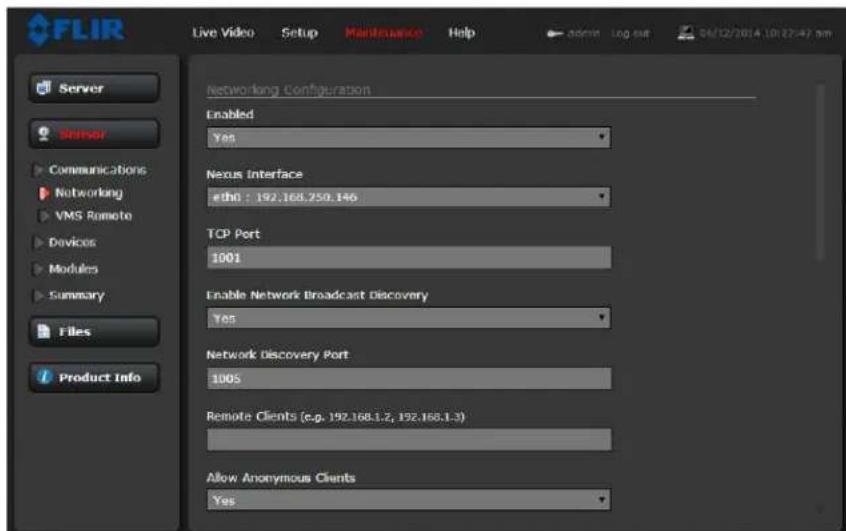Click the 'Enabled' field label
The image size is (846, 531).
pyautogui.click(x=230, y=114)
